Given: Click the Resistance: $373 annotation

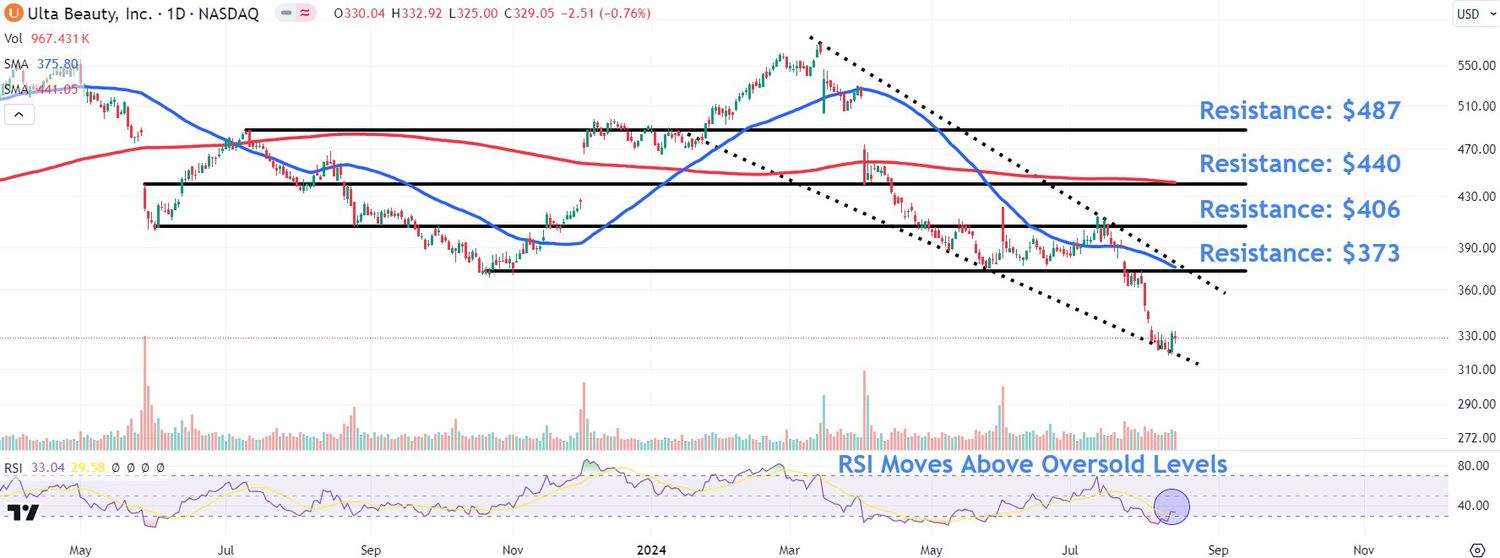Looking at the screenshot, I should [x=1300, y=253].
